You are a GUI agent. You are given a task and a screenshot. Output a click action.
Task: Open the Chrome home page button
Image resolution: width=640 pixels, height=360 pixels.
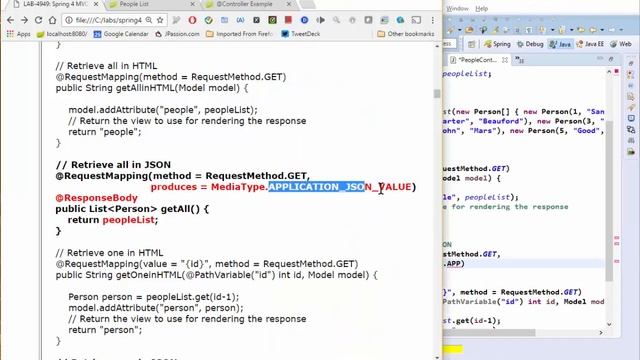click(x=52, y=20)
